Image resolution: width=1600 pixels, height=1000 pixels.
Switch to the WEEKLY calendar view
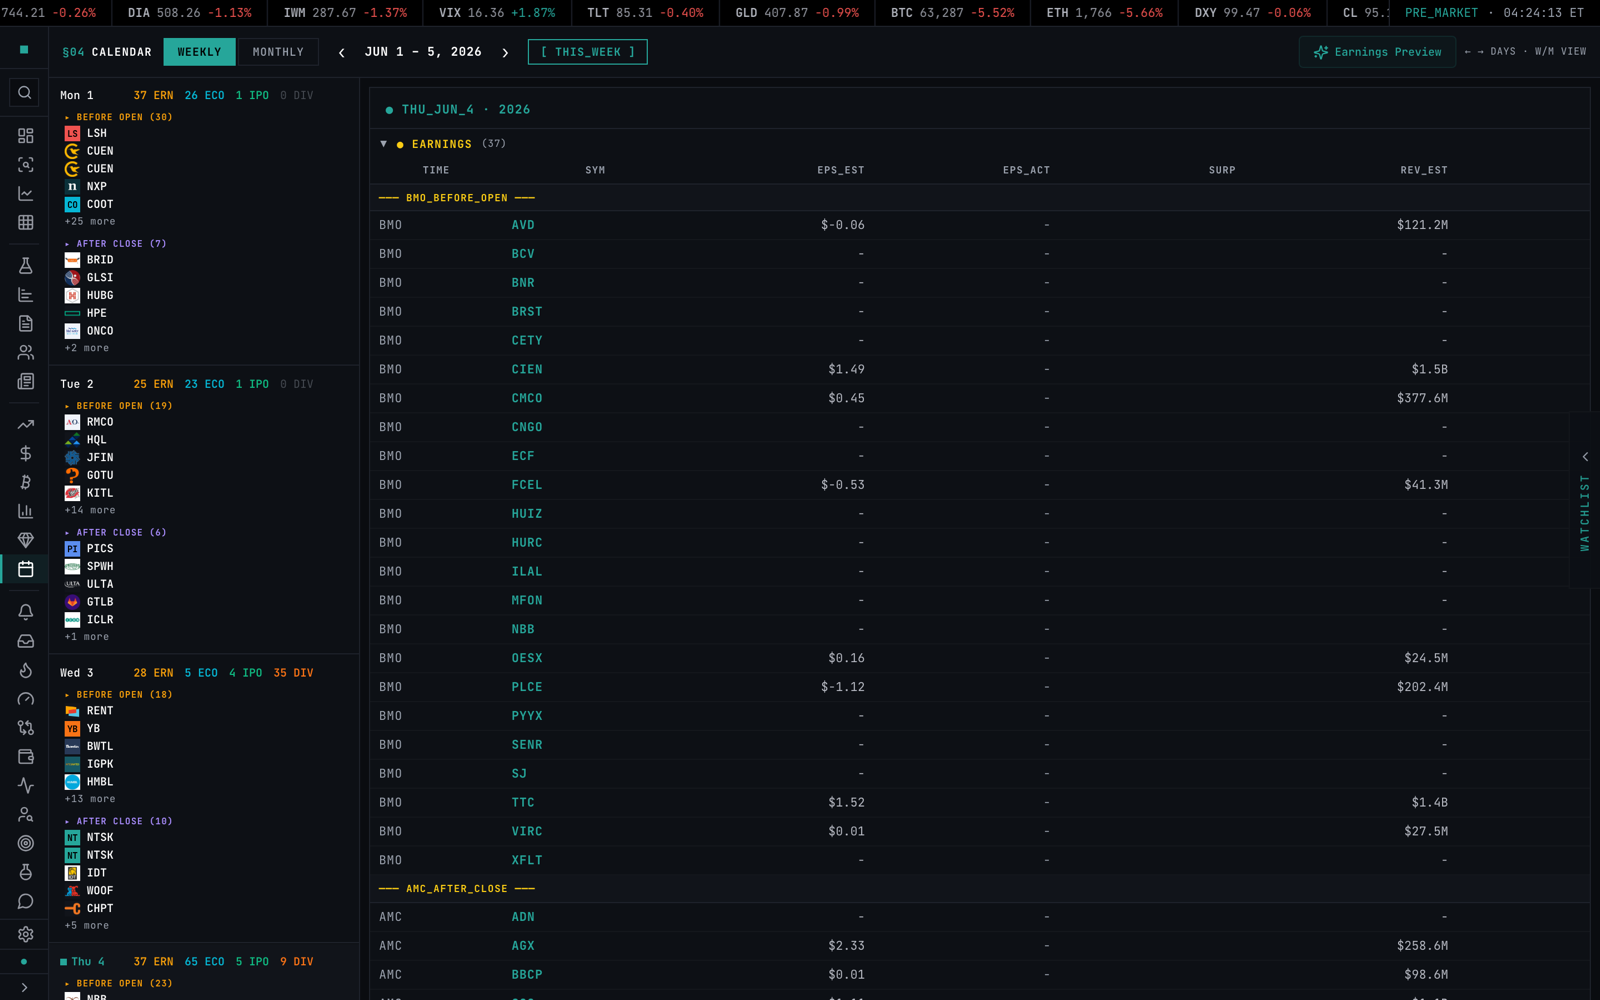[x=199, y=52]
